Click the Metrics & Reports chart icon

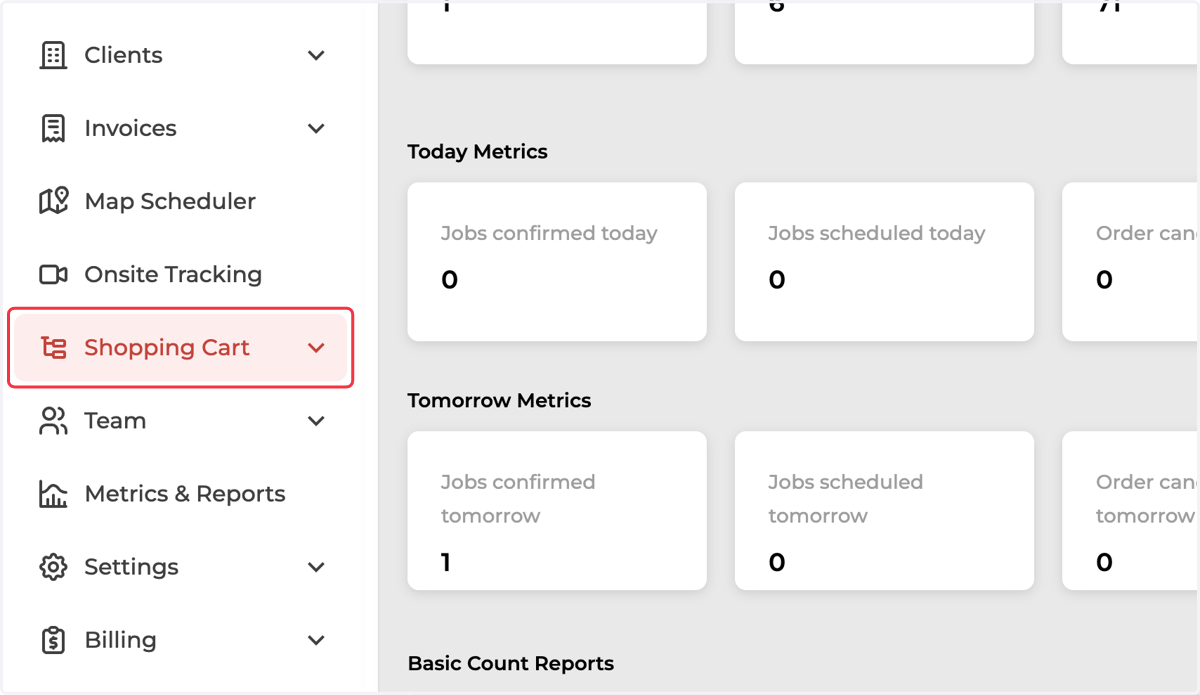[53, 494]
